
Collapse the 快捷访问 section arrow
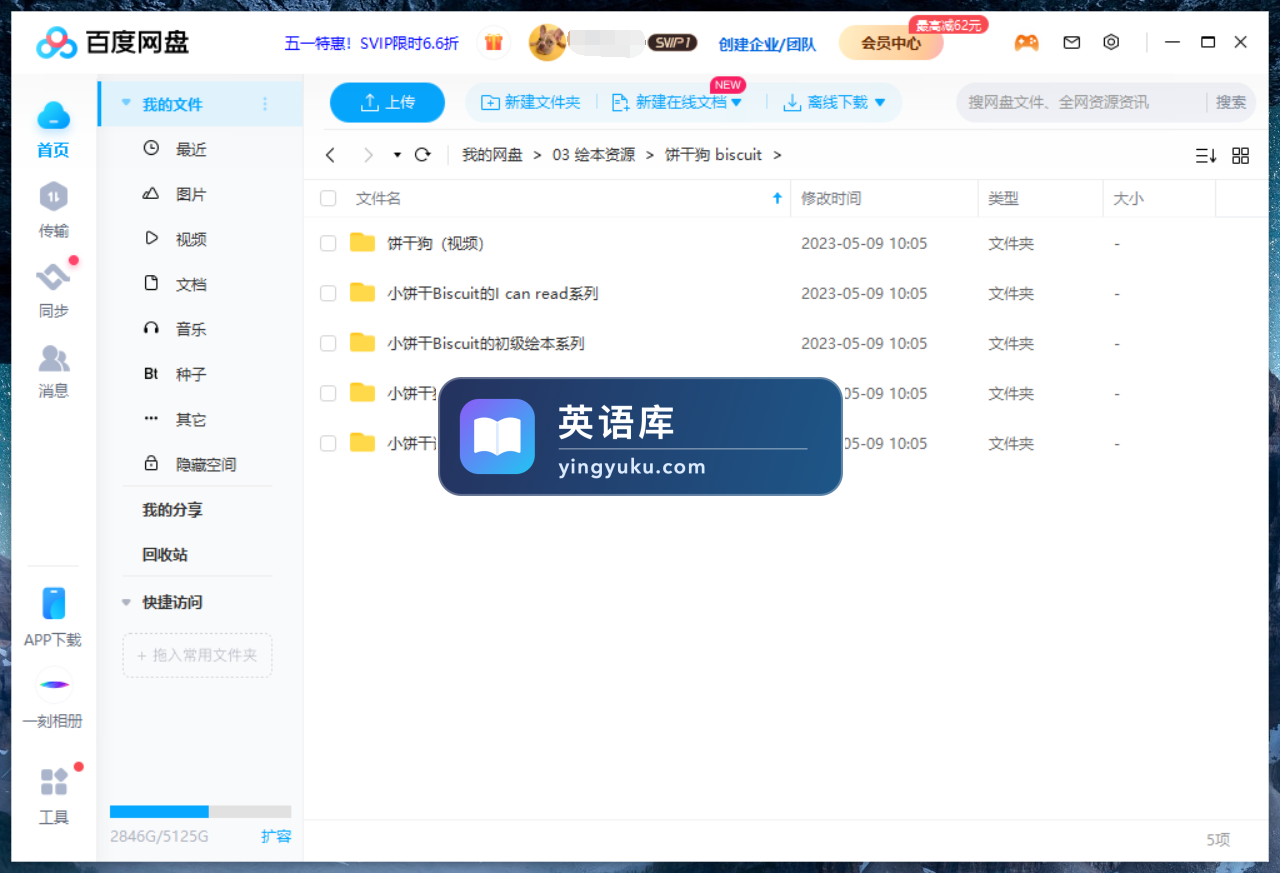pos(126,602)
